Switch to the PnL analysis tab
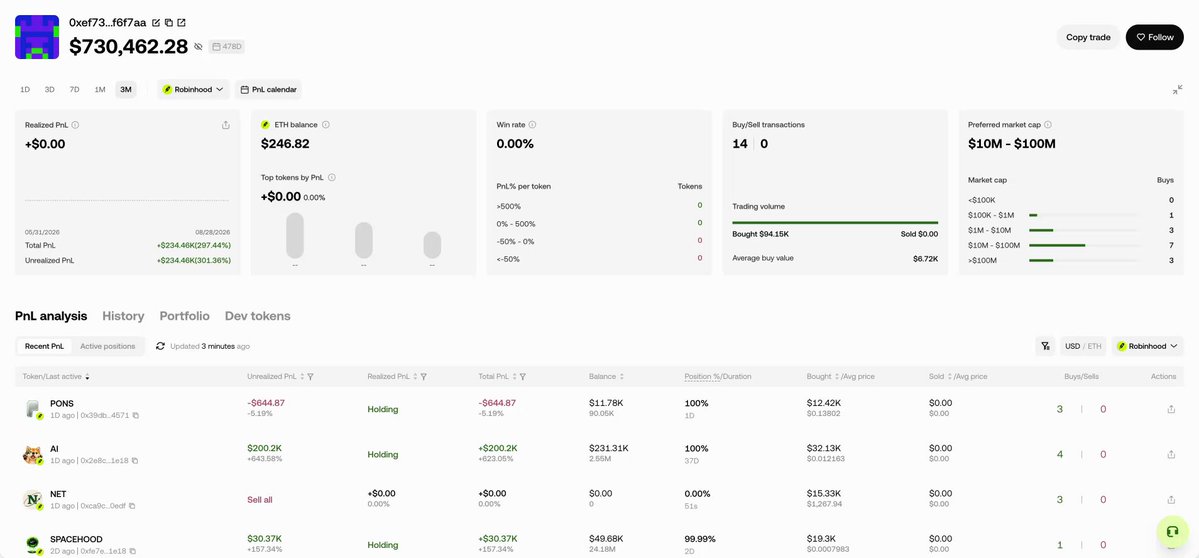This screenshot has width=1199, height=558. coord(51,316)
